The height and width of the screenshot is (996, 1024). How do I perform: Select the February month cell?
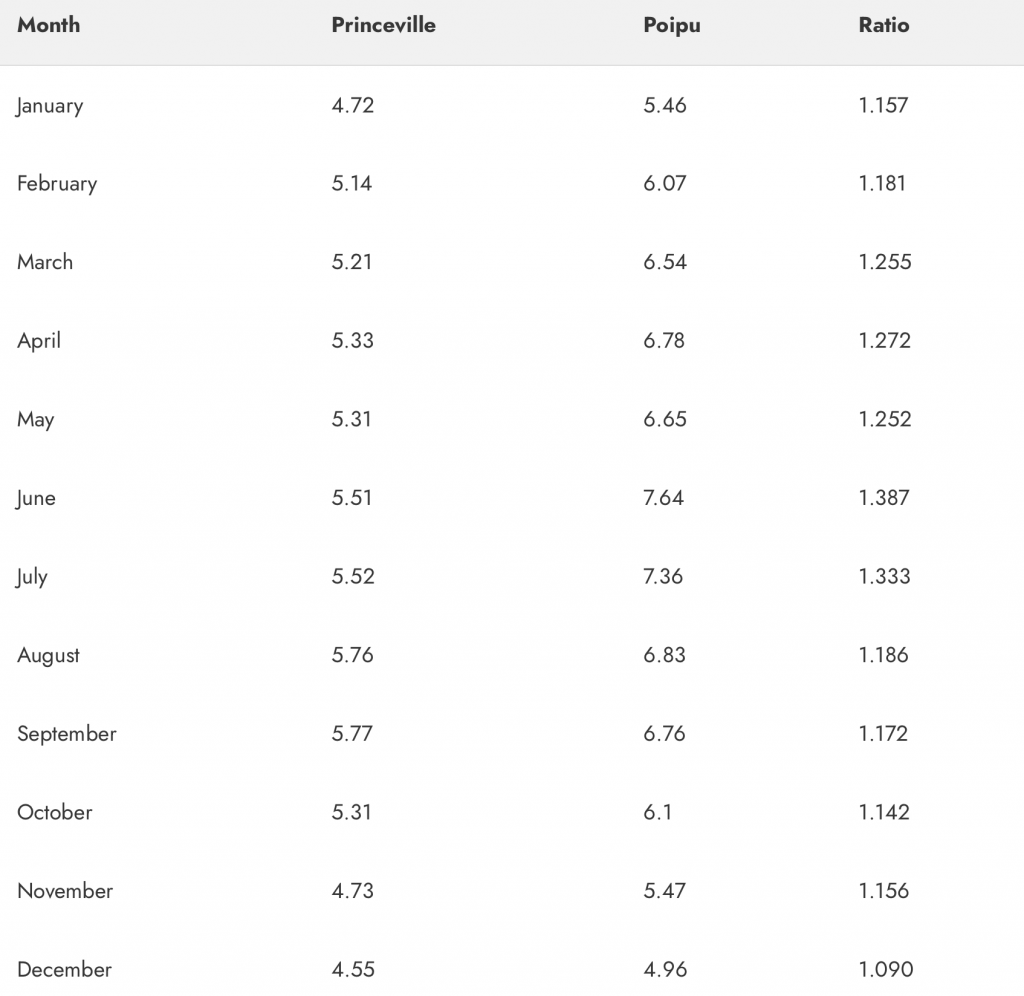pyautogui.click(x=57, y=184)
